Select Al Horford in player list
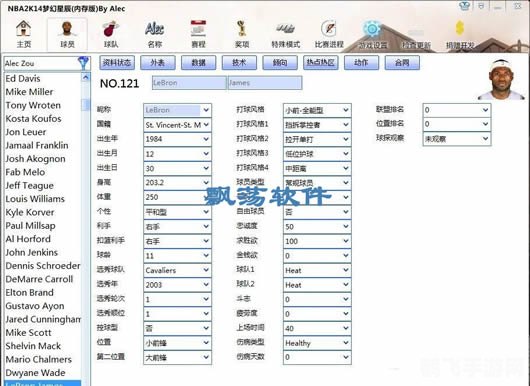The height and width of the screenshot is (386, 530). pyautogui.click(x=28, y=239)
